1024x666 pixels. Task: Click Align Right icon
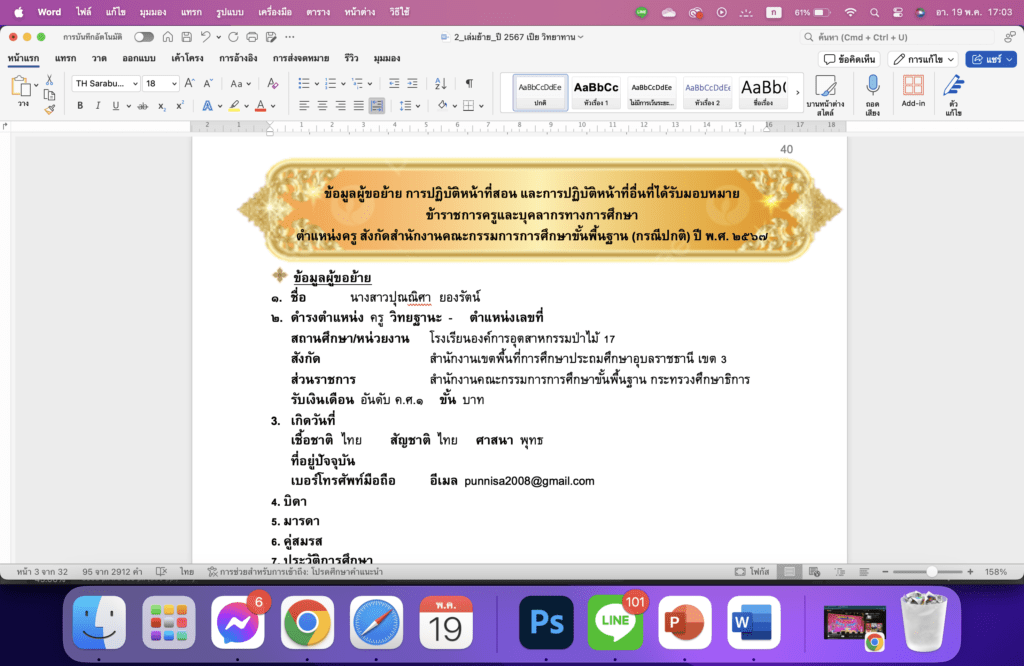point(340,105)
